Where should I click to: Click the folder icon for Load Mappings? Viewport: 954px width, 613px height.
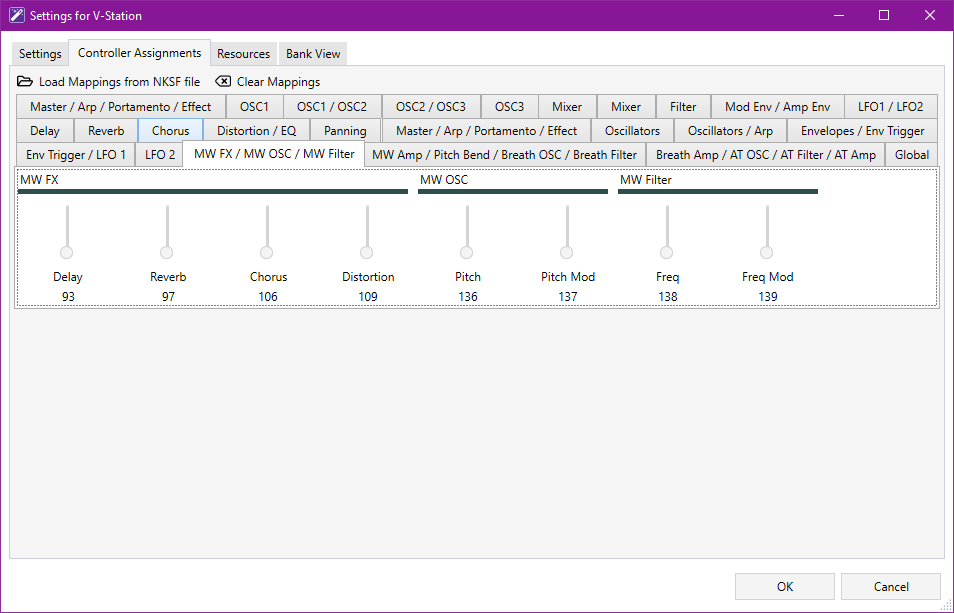(25, 81)
